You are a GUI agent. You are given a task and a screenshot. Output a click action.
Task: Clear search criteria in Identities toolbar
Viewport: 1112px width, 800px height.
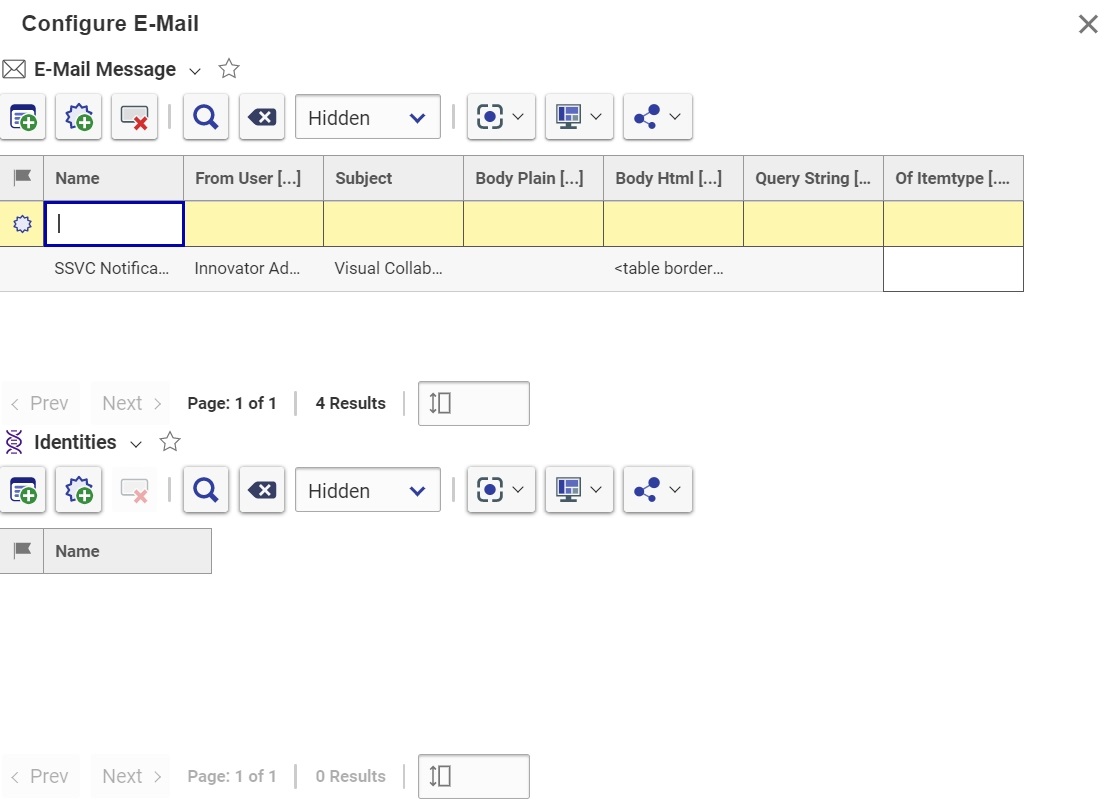point(262,490)
